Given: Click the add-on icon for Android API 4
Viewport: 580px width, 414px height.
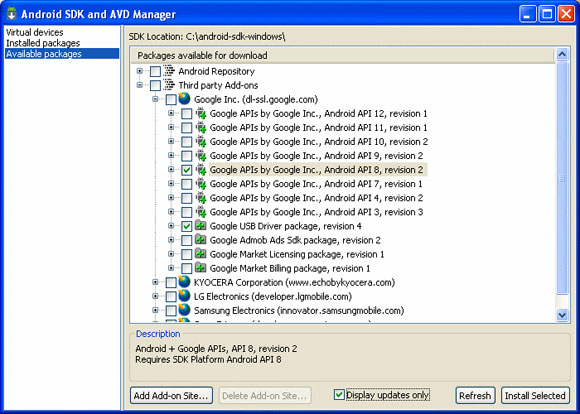Looking at the screenshot, I should pos(201,198).
